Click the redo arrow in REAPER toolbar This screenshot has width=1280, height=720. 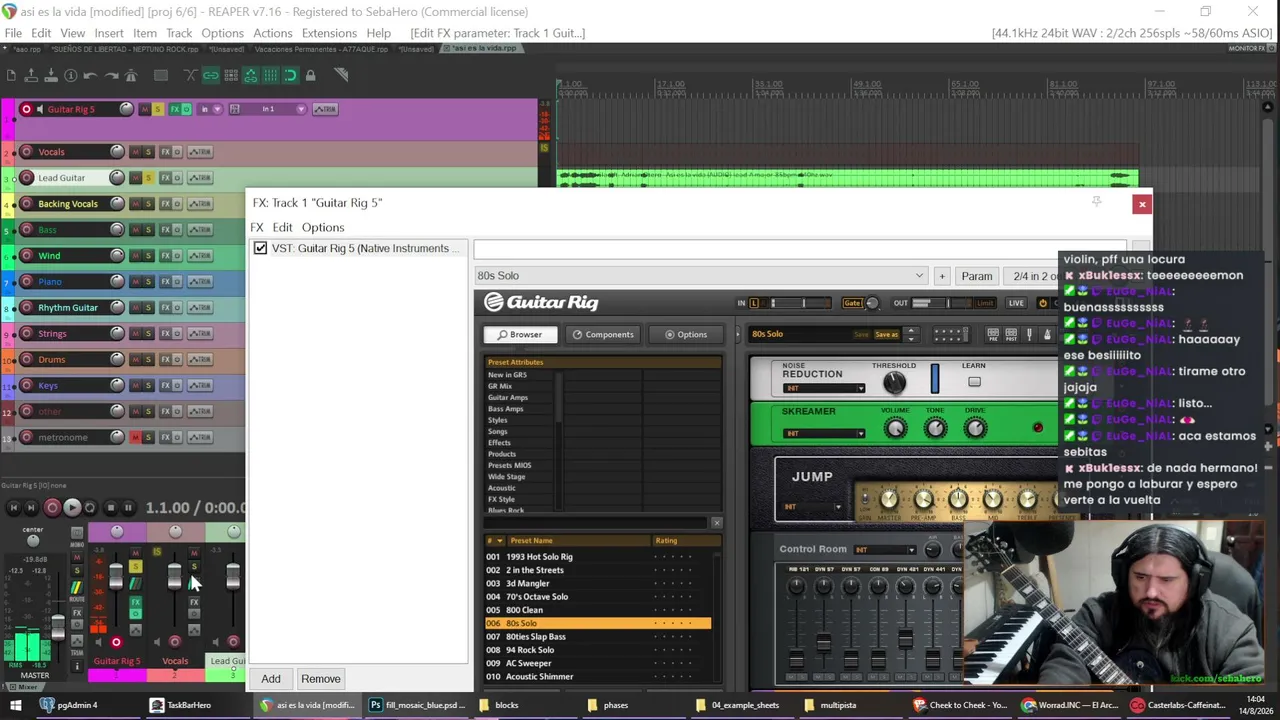pyautogui.click(x=111, y=75)
